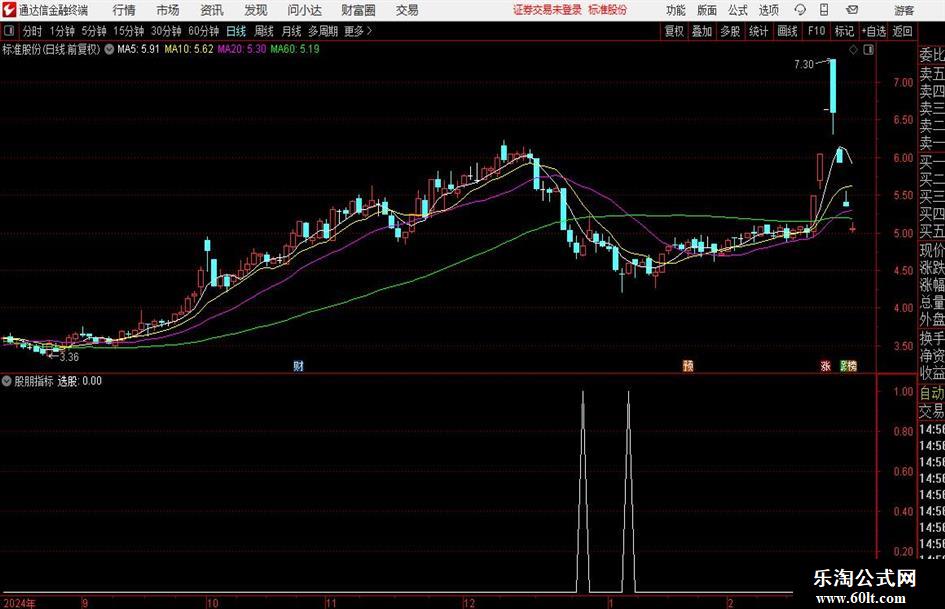Image resolution: width=945 pixels, height=609 pixels.
Task: Click the blue 财 event marker
Action: [298, 366]
